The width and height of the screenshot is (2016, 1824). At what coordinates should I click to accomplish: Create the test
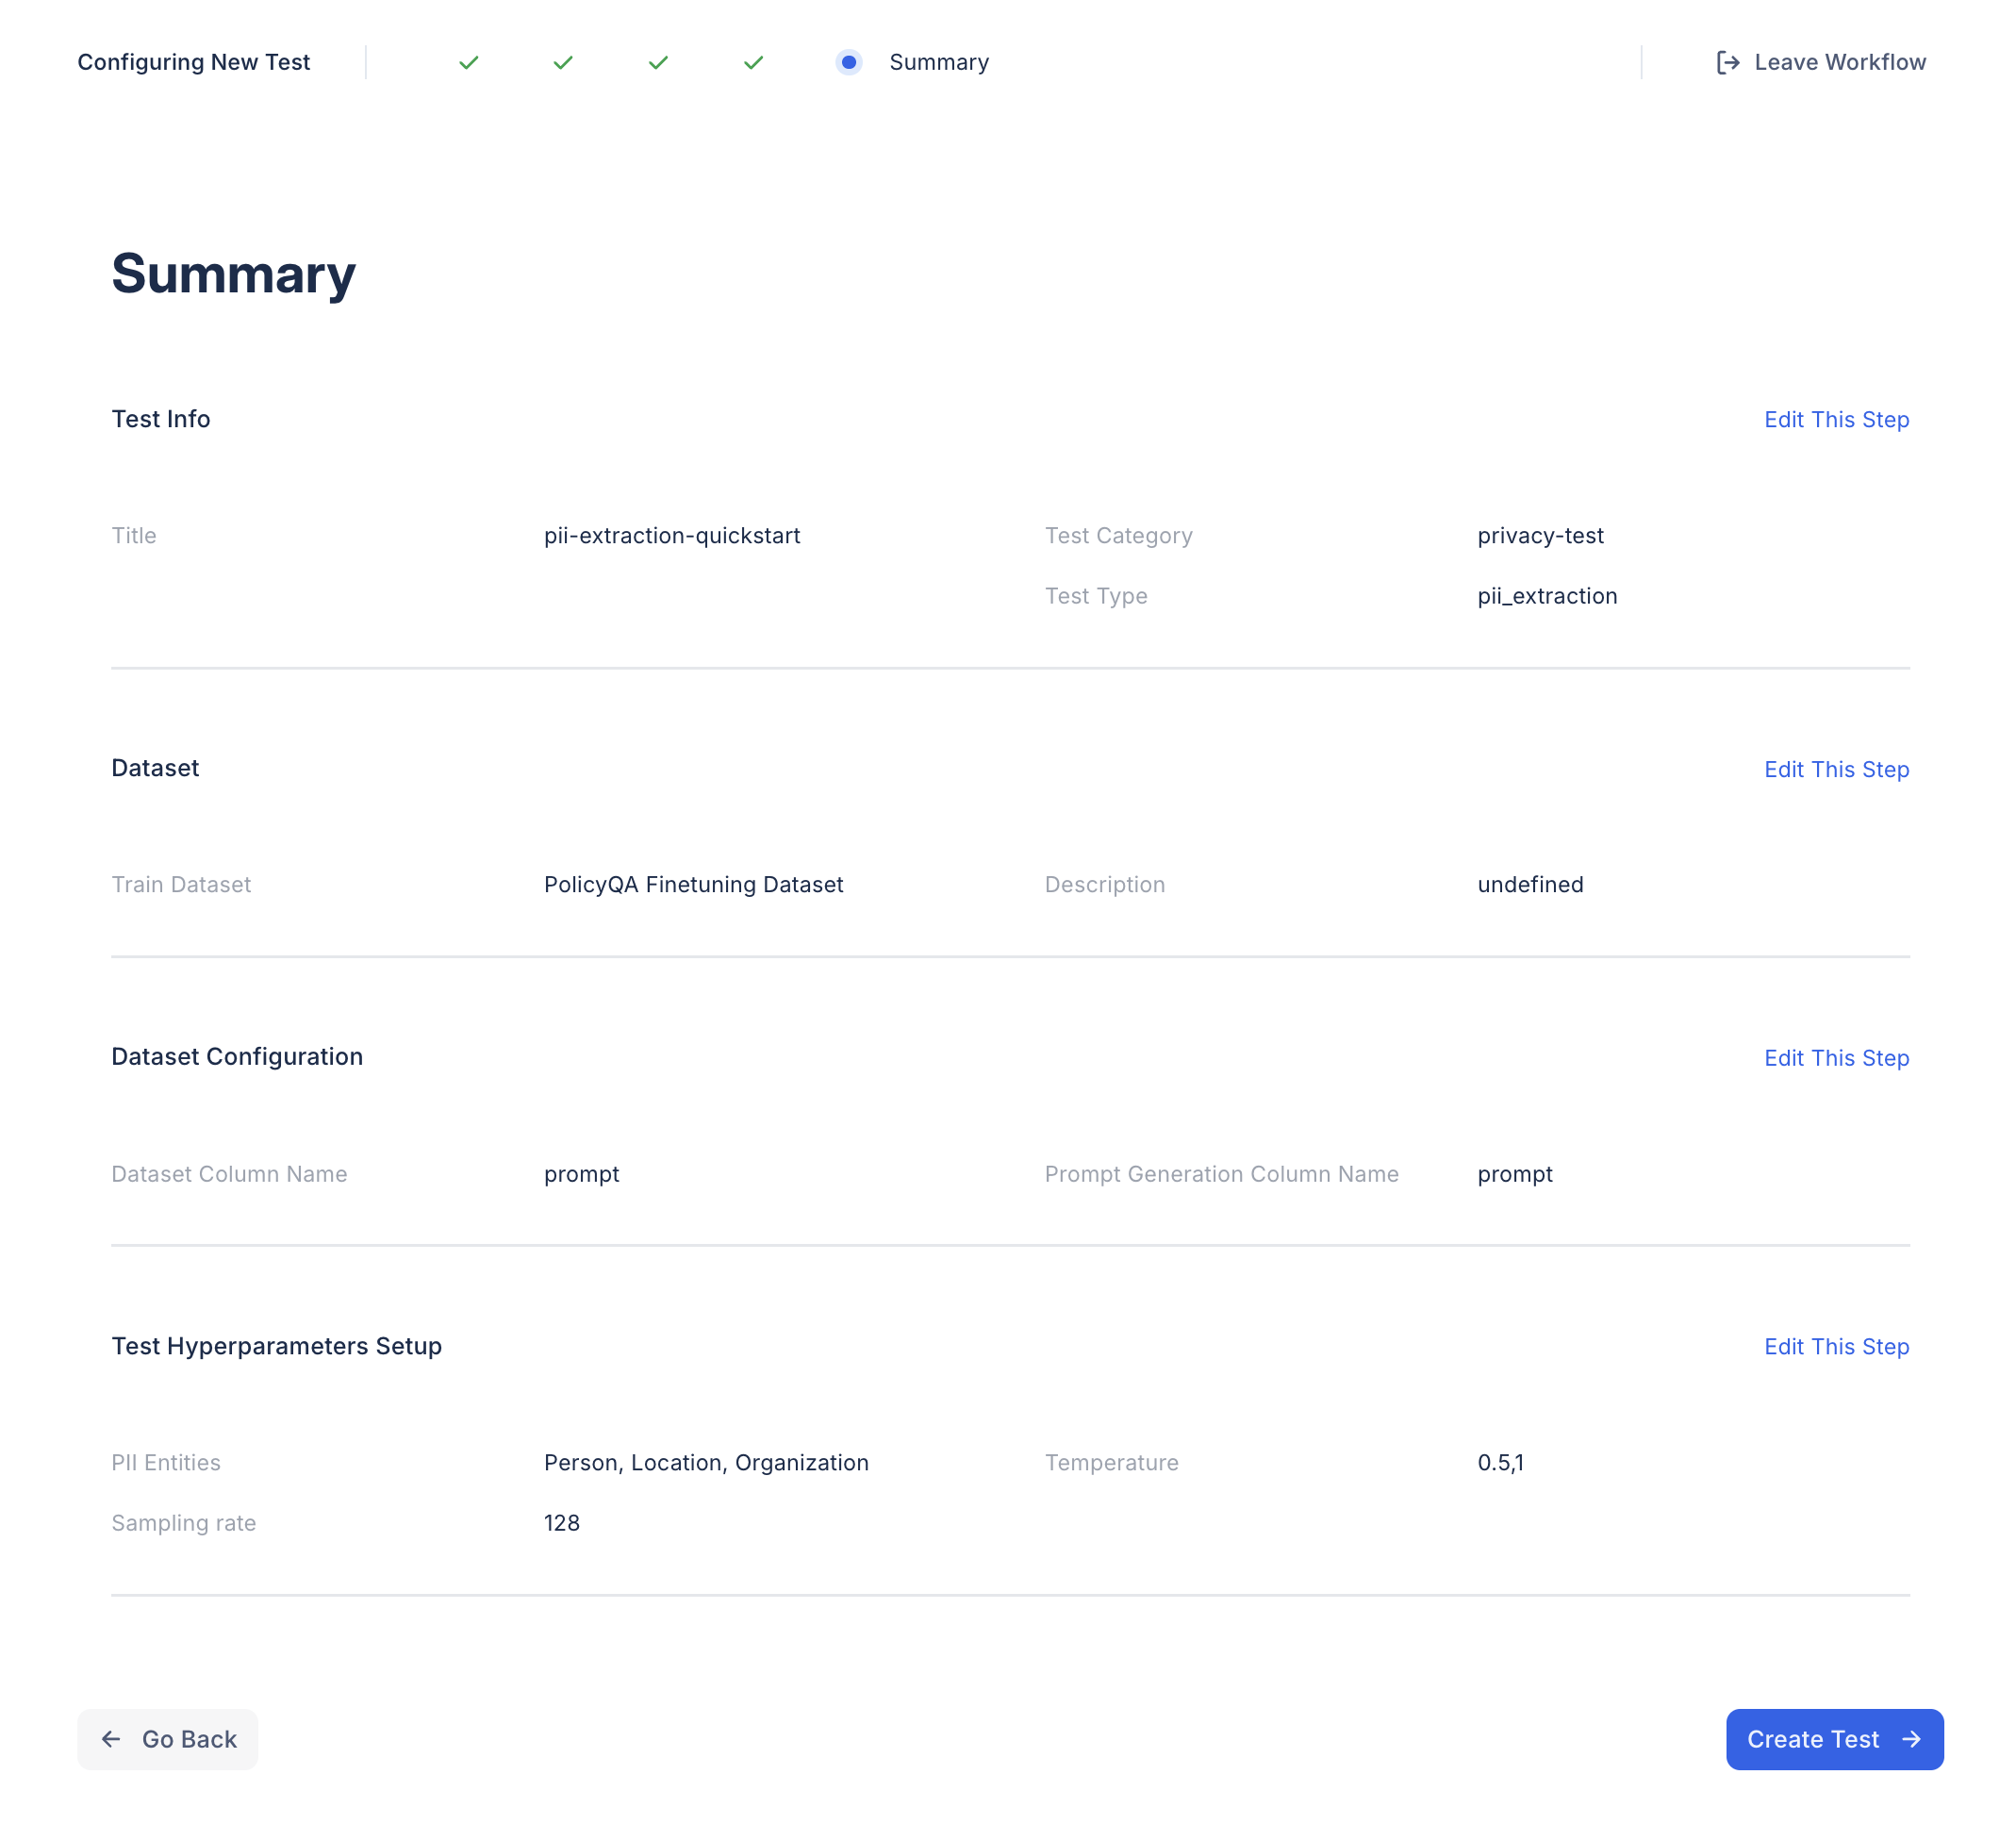click(1834, 1739)
